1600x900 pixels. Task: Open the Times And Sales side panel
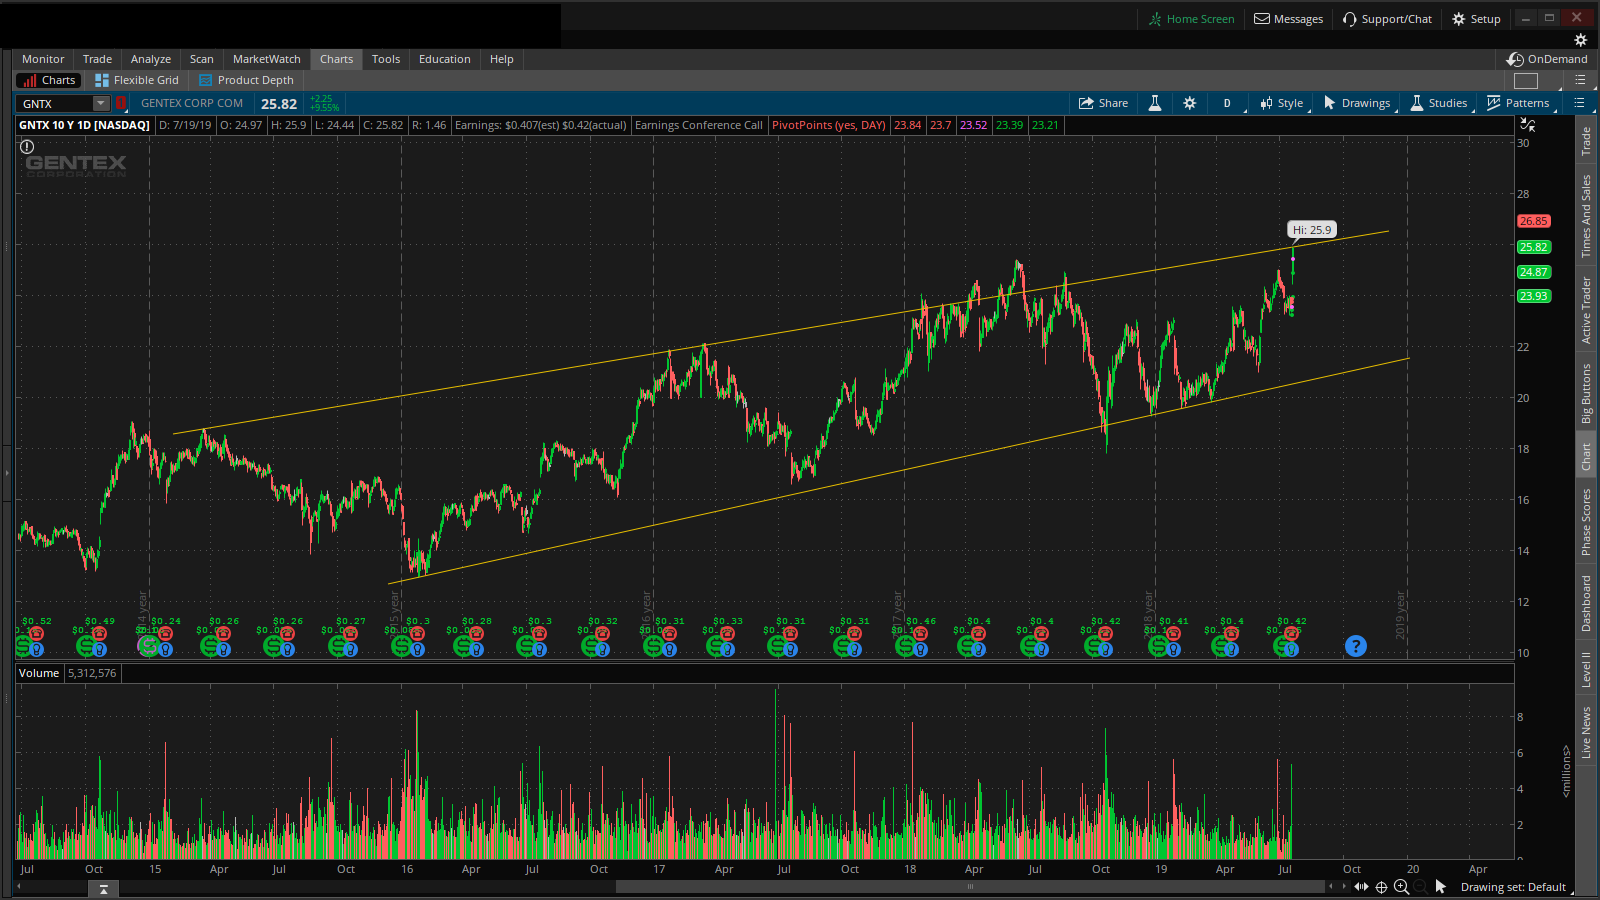coord(1586,216)
